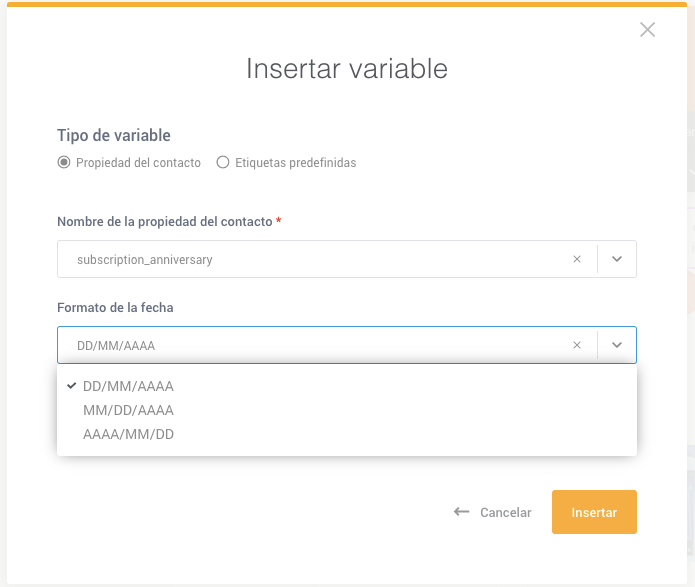The height and width of the screenshot is (587, 695).
Task: Clear the DD/MM/AAAA date format selection
Action: 577,345
